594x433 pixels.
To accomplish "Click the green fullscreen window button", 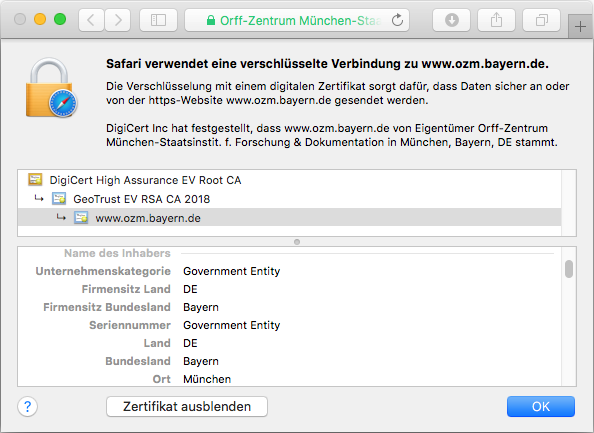I will tap(60, 19).
